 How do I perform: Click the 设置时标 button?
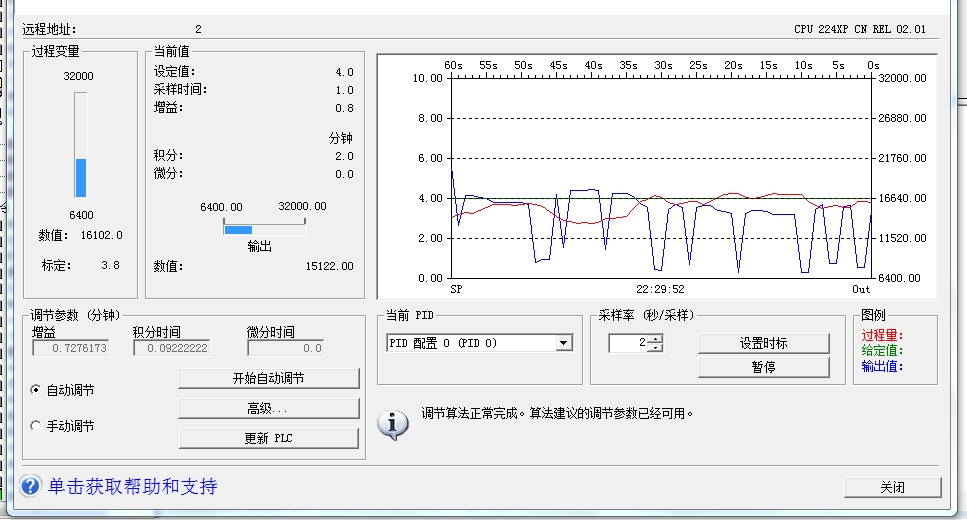pos(763,343)
